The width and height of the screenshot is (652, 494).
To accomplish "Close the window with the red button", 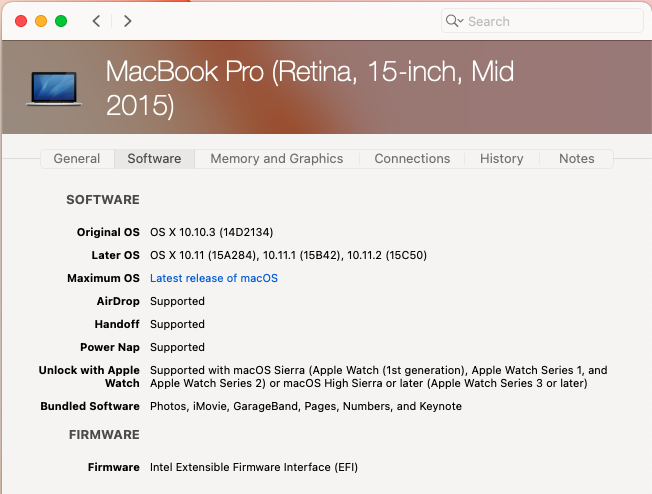I will tap(21, 21).
